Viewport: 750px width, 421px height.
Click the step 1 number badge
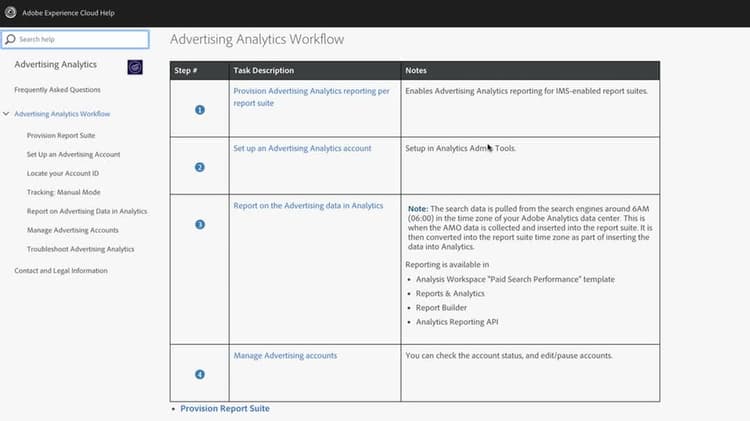[x=200, y=110]
